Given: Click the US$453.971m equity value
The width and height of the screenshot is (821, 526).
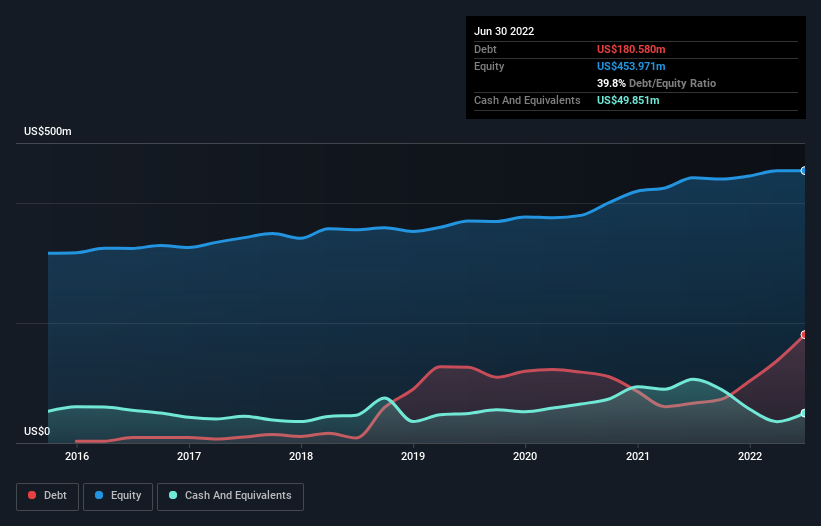Looking at the screenshot, I should tap(631, 66).
